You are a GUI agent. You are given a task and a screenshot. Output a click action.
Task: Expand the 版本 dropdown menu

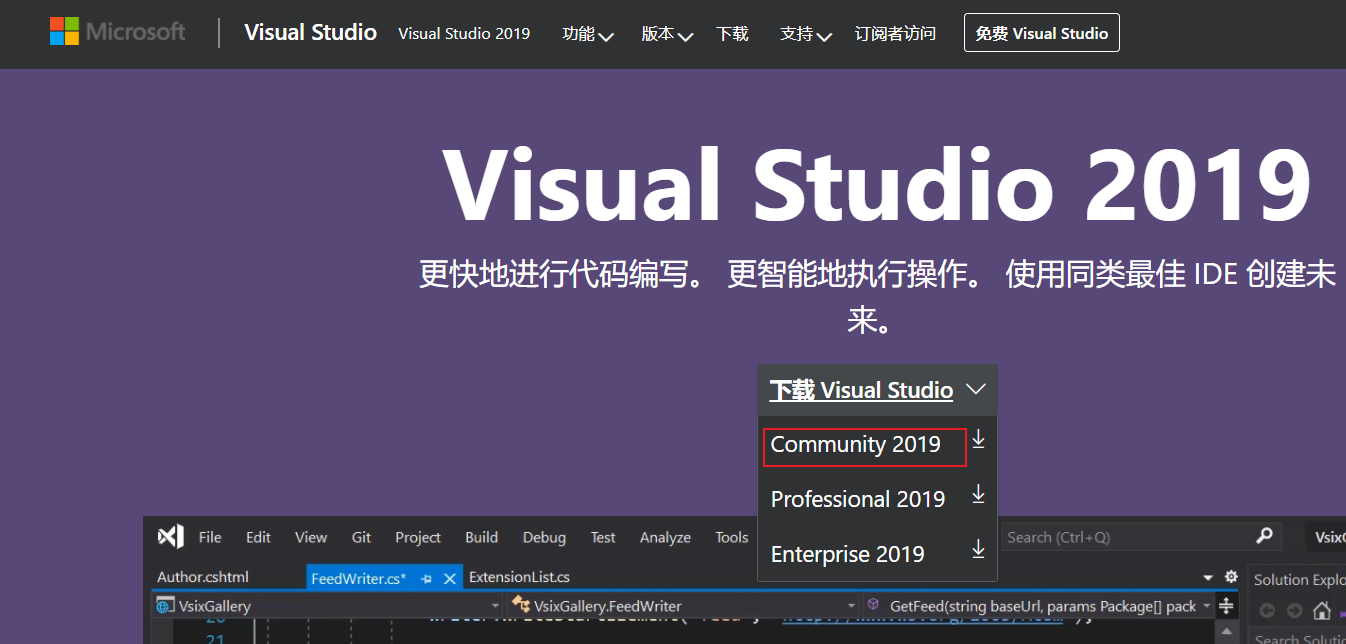[x=666, y=34]
